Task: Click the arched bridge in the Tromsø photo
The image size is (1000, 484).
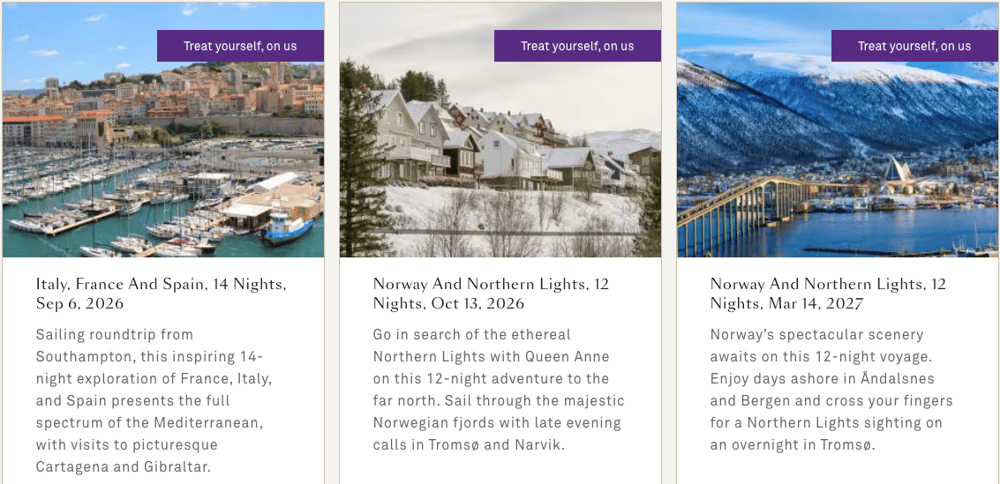Action: (x=740, y=198)
